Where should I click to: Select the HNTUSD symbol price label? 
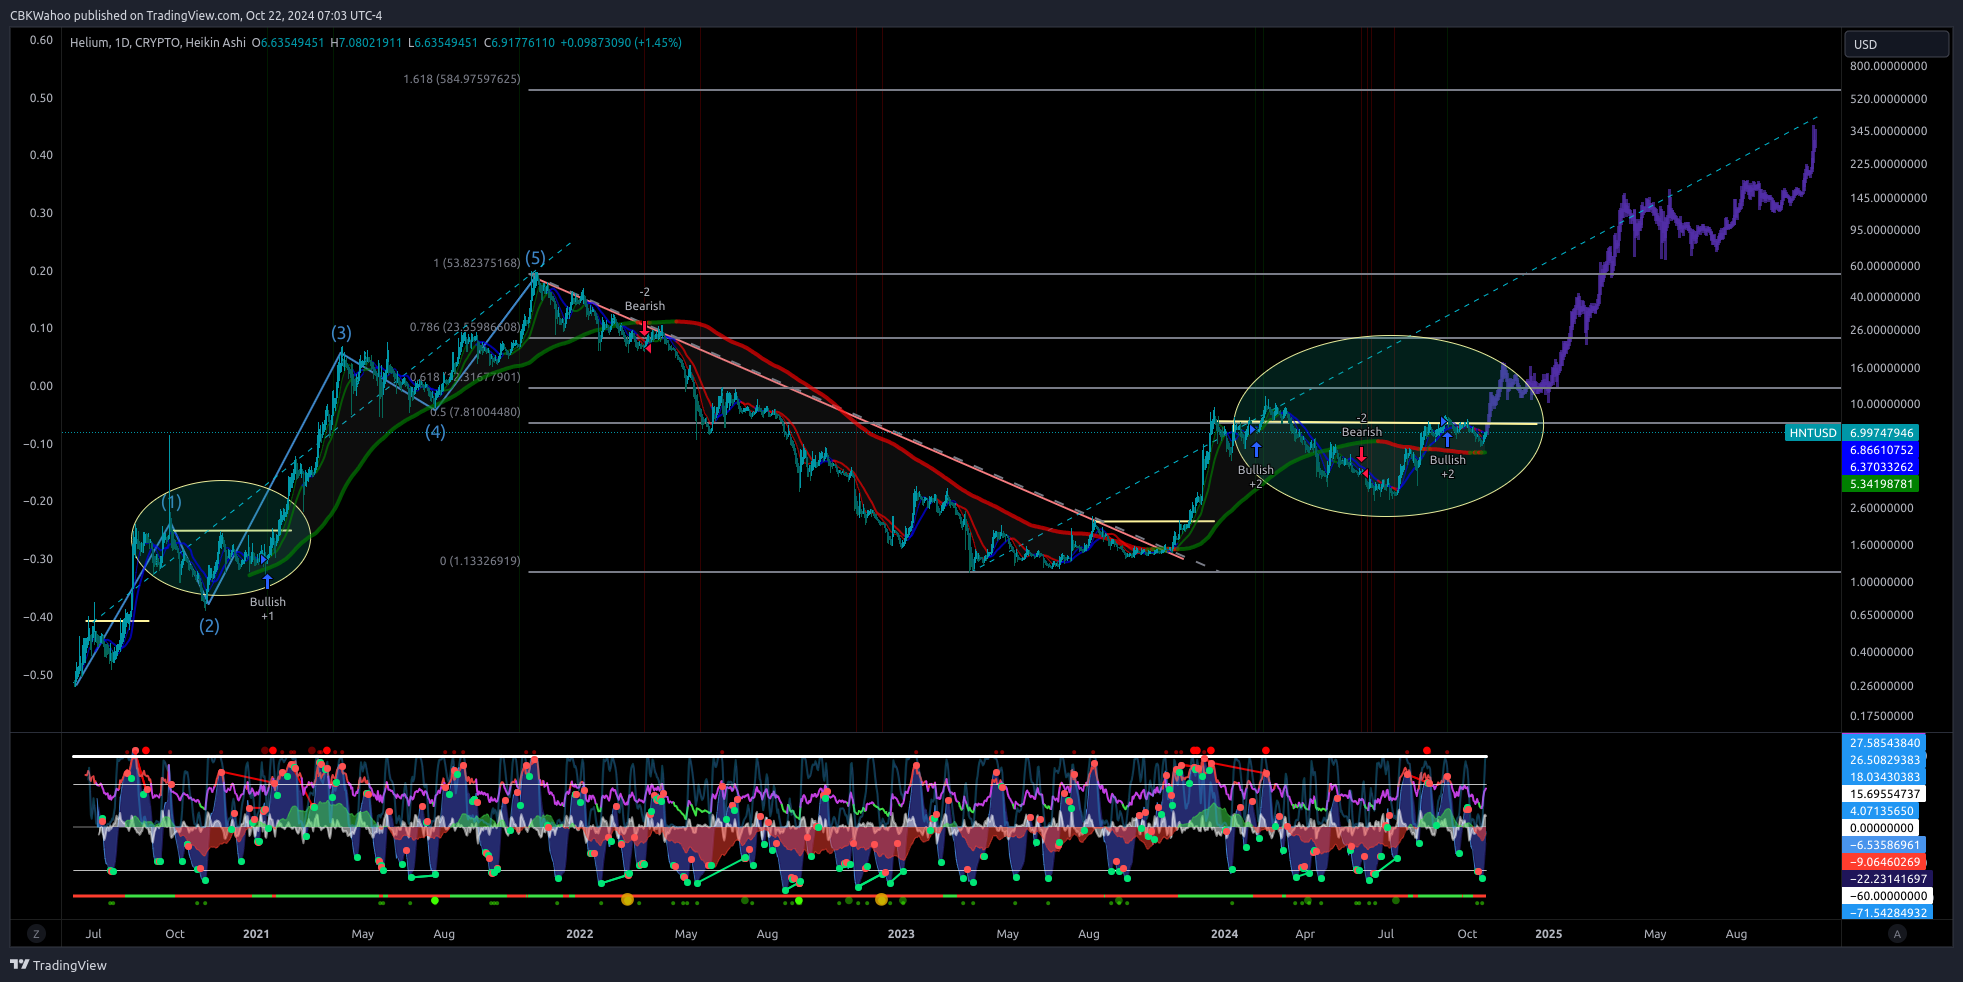[1812, 433]
